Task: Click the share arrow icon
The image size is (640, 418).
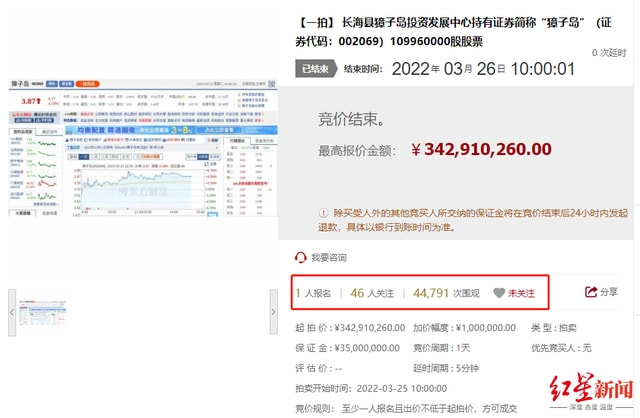Action: tap(591, 292)
